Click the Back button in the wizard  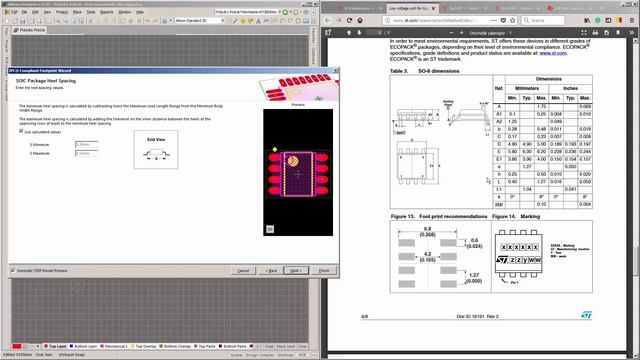tap(271, 271)
